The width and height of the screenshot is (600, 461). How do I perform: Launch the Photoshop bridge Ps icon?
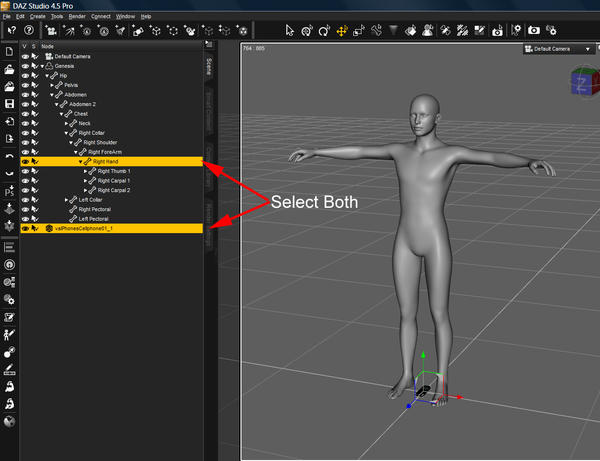point(9,191)
